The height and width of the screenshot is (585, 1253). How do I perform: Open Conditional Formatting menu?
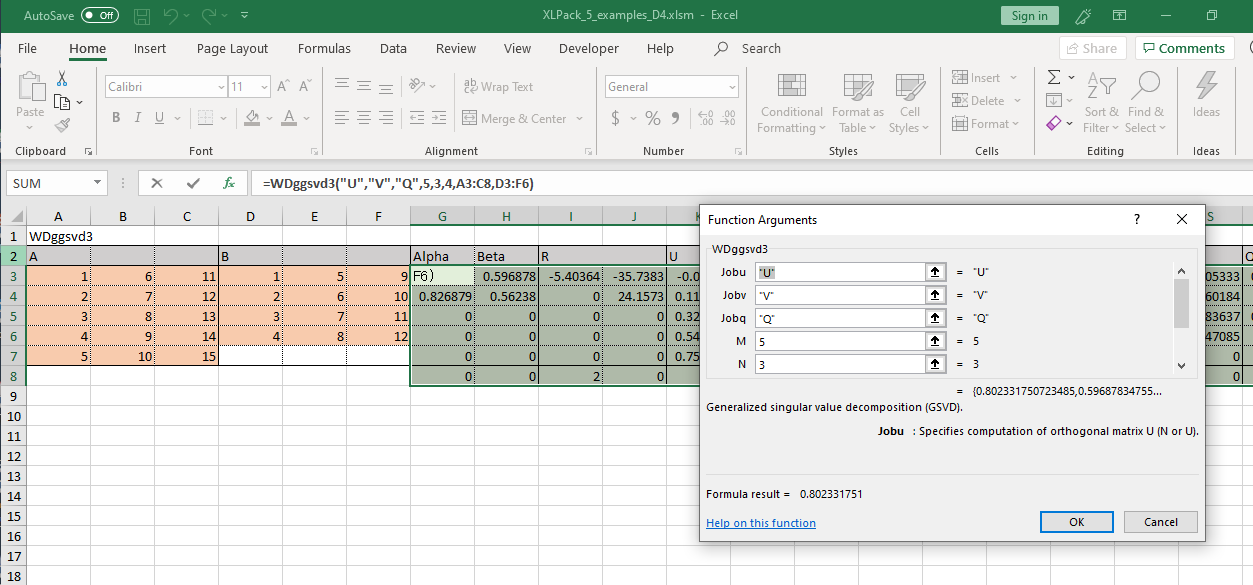coord(791,102)
